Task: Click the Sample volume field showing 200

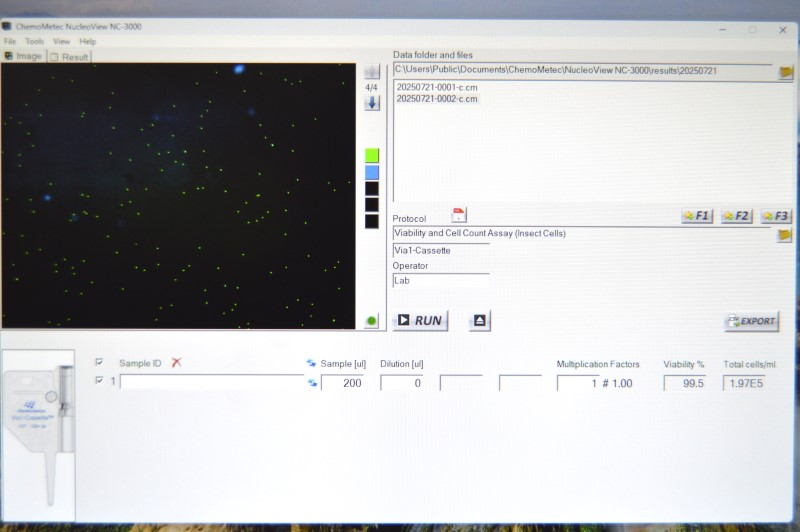Action: [x=342, y=383]
